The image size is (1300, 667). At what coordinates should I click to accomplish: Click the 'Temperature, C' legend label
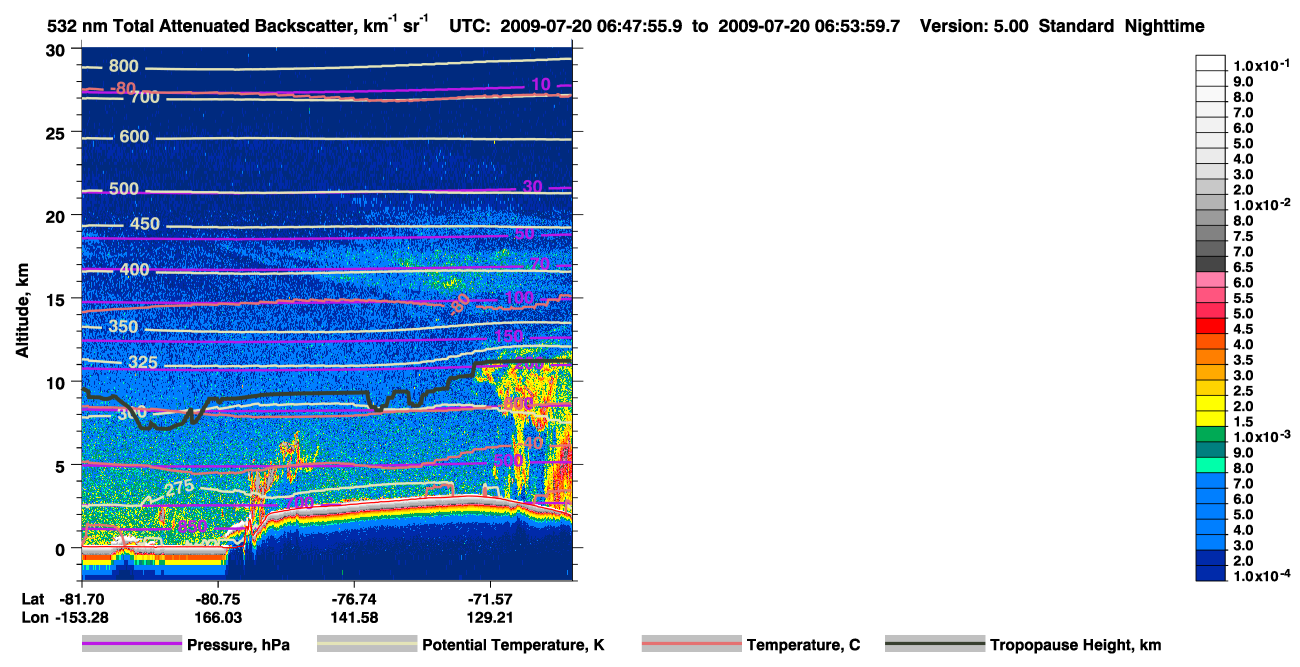[x=803, y=645]
